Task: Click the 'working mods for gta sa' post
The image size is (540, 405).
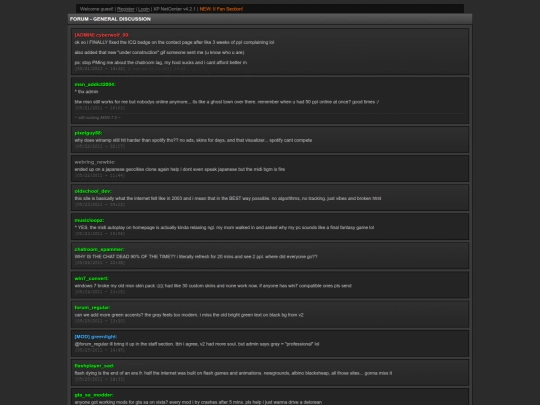Action: click(198, 402)
